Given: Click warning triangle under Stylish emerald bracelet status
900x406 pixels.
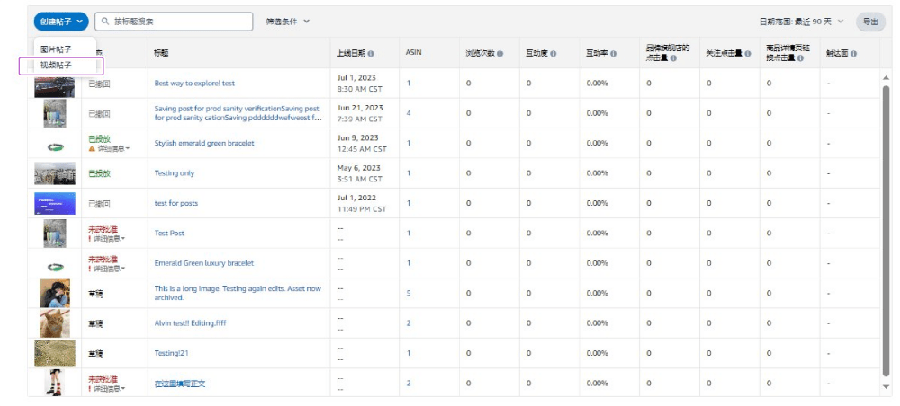Looking at the screenshot, I should pos(92,148).
